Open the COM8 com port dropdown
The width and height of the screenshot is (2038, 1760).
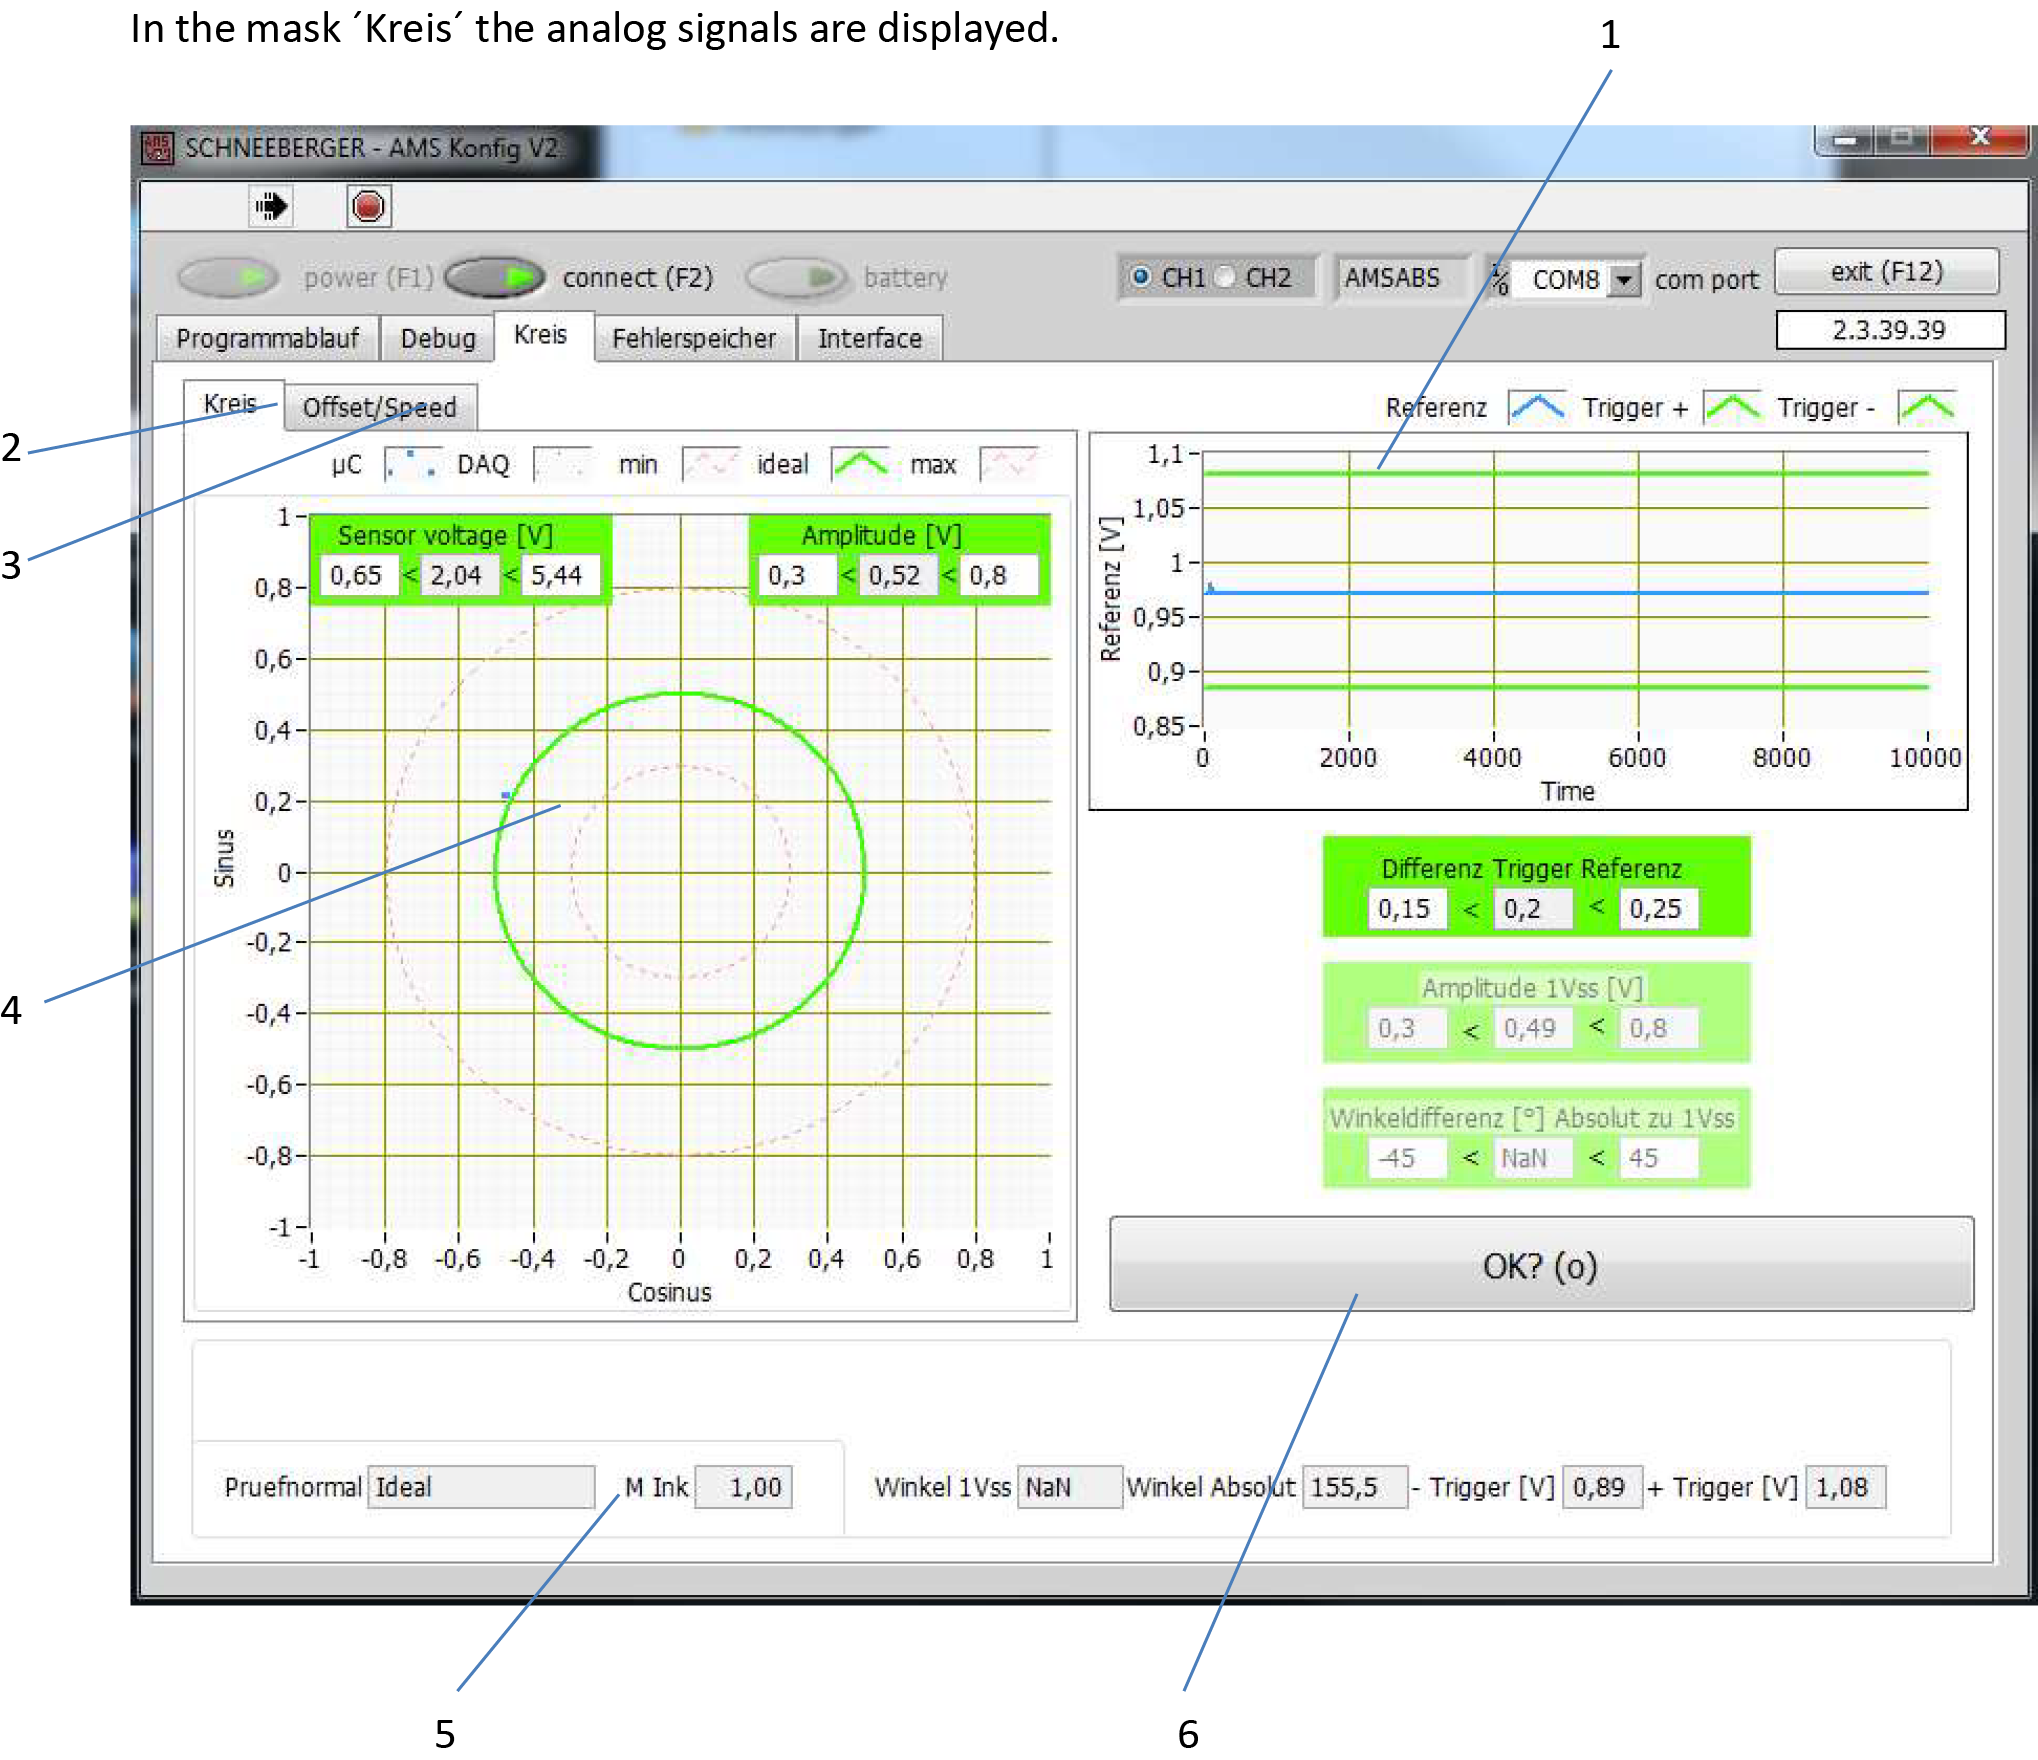(x=1625, y=279)
